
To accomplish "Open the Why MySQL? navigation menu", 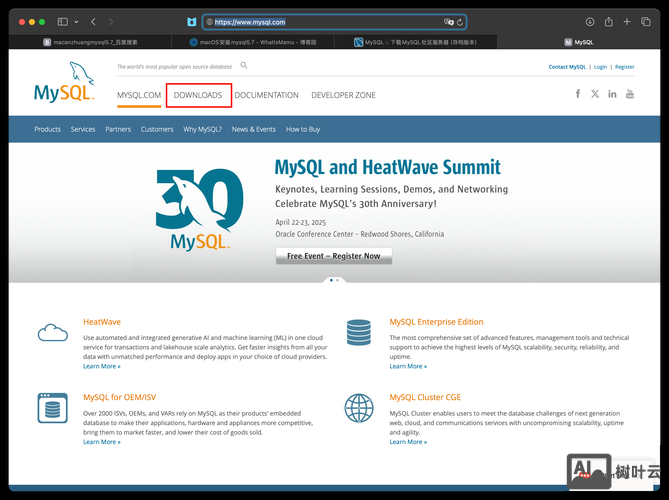I will (x=203, y=129).
